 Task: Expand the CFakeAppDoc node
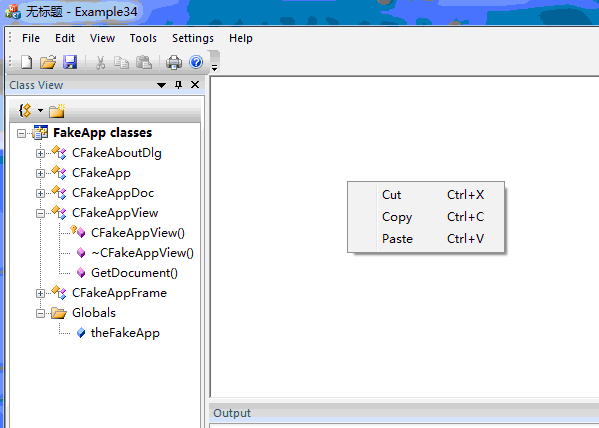coord(40,193)
